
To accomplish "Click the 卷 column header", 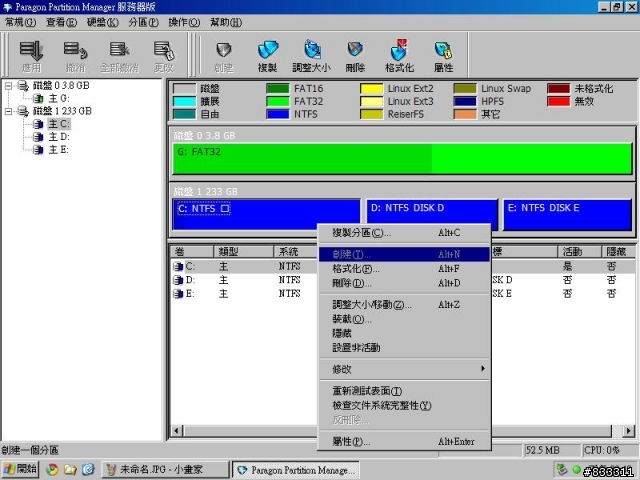I will coord(191,251).
